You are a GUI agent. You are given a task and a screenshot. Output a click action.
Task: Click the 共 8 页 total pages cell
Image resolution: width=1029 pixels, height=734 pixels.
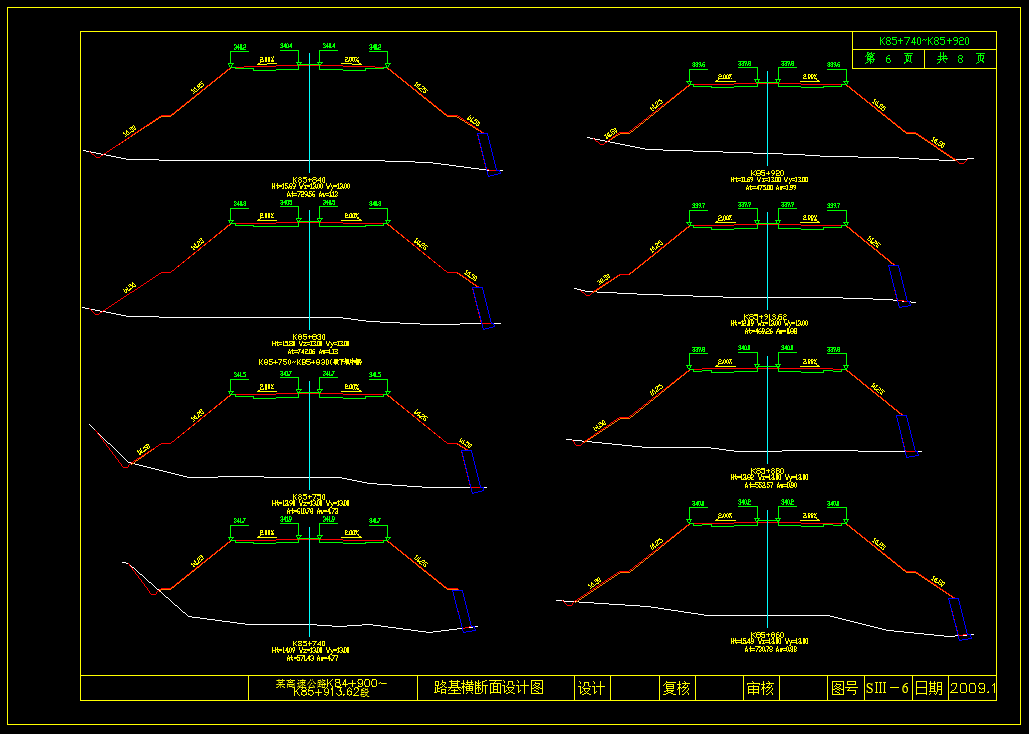pyautogui.click(x=960, y=59)
